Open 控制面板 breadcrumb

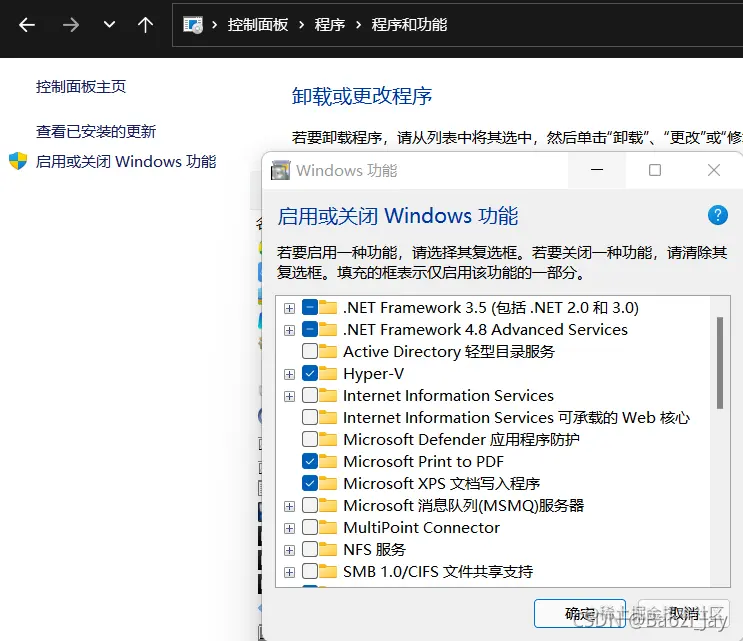point(258,25)
